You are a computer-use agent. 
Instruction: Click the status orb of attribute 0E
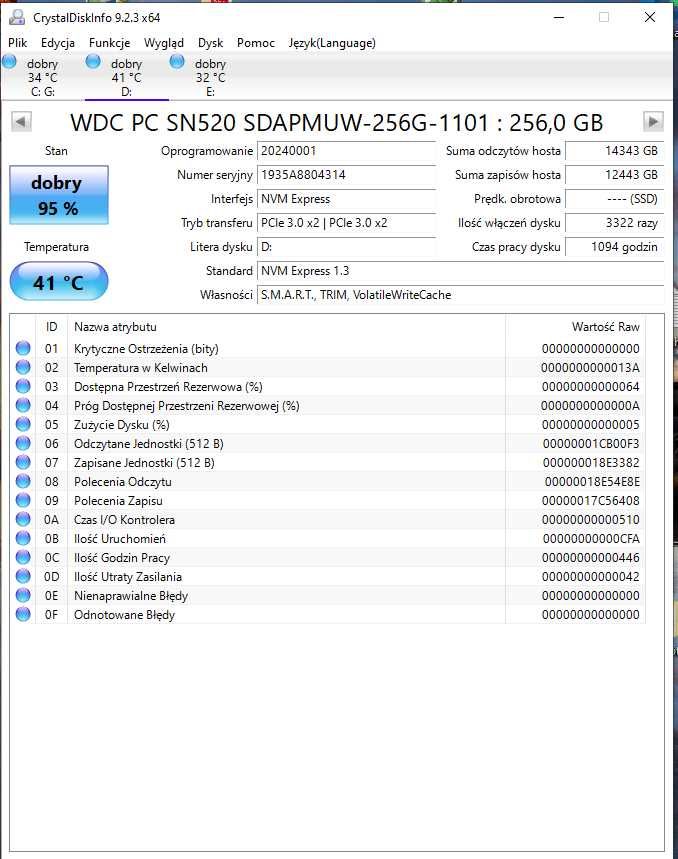(23, 595)
